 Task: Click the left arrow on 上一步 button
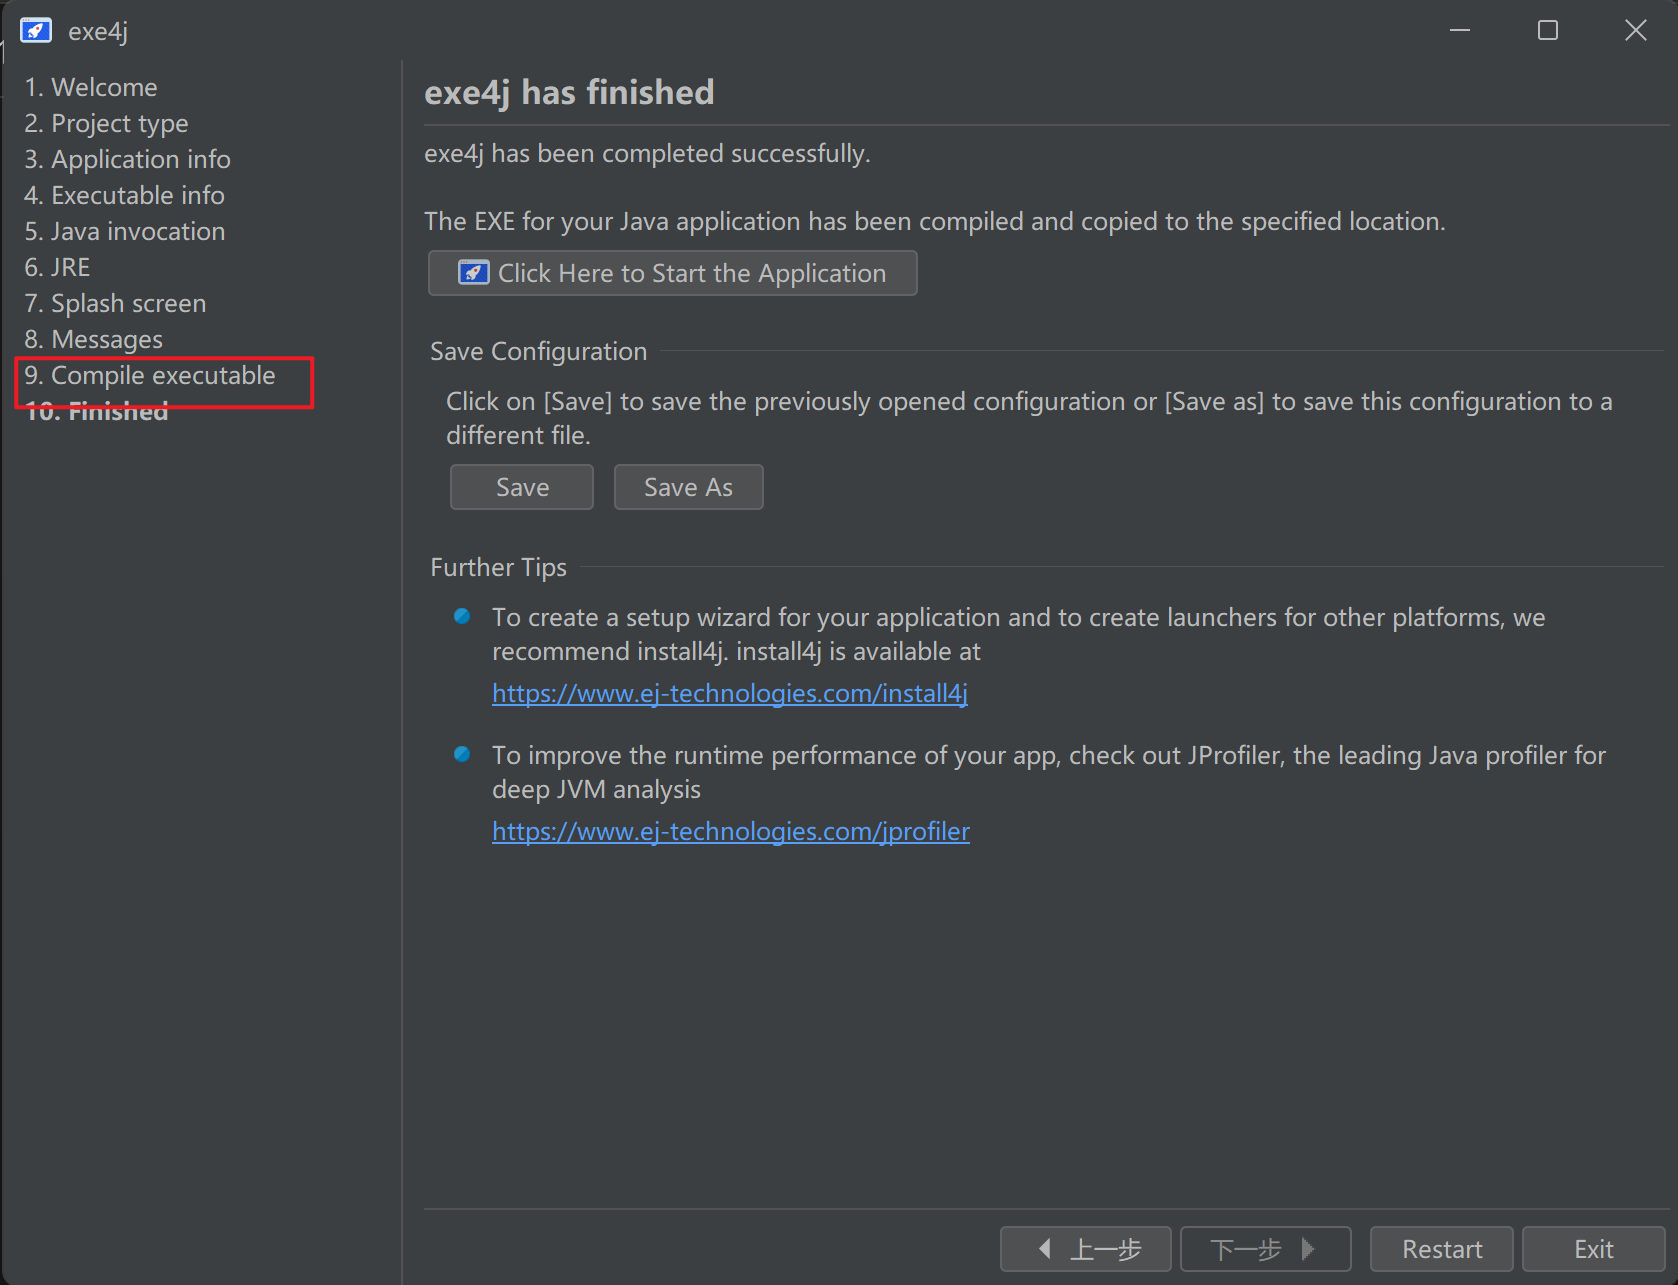tap(1045, 1249)
